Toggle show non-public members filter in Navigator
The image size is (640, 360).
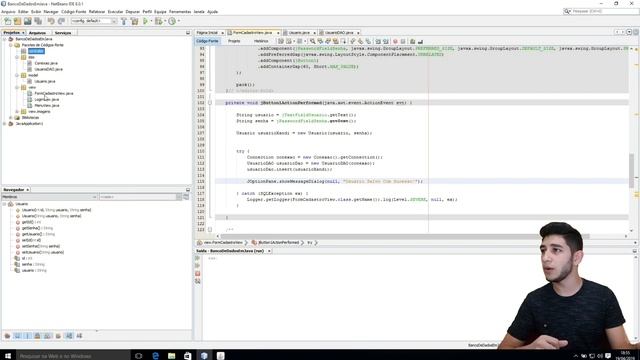tap(38, 336)
